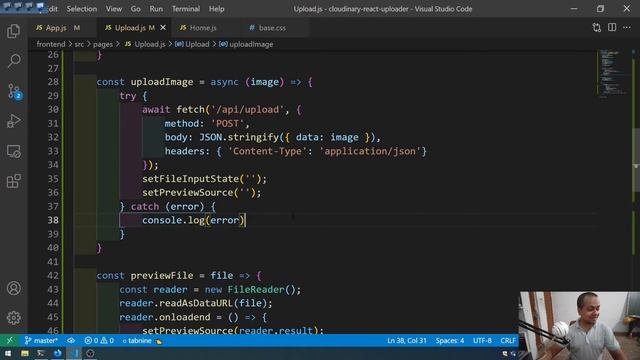Open Source Control view with badge
This screenshot has height=360, width=640.
(14, 91)
